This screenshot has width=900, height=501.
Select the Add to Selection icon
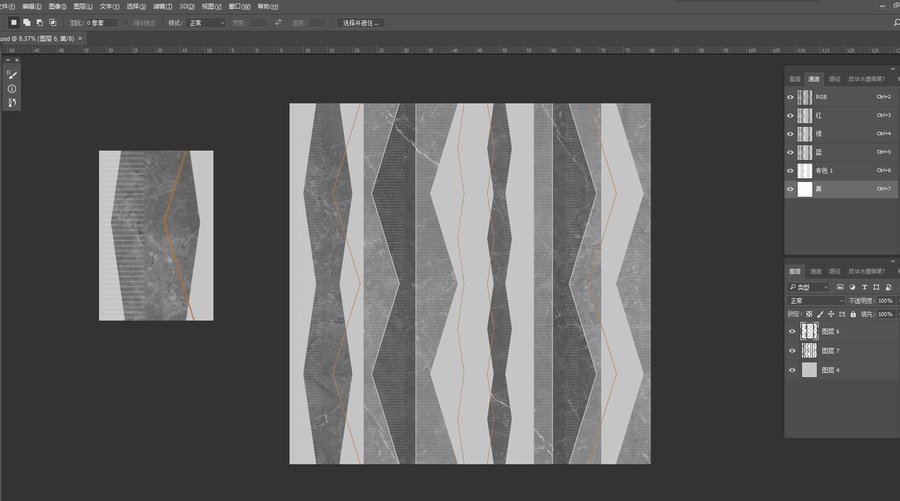coord(27,22)
